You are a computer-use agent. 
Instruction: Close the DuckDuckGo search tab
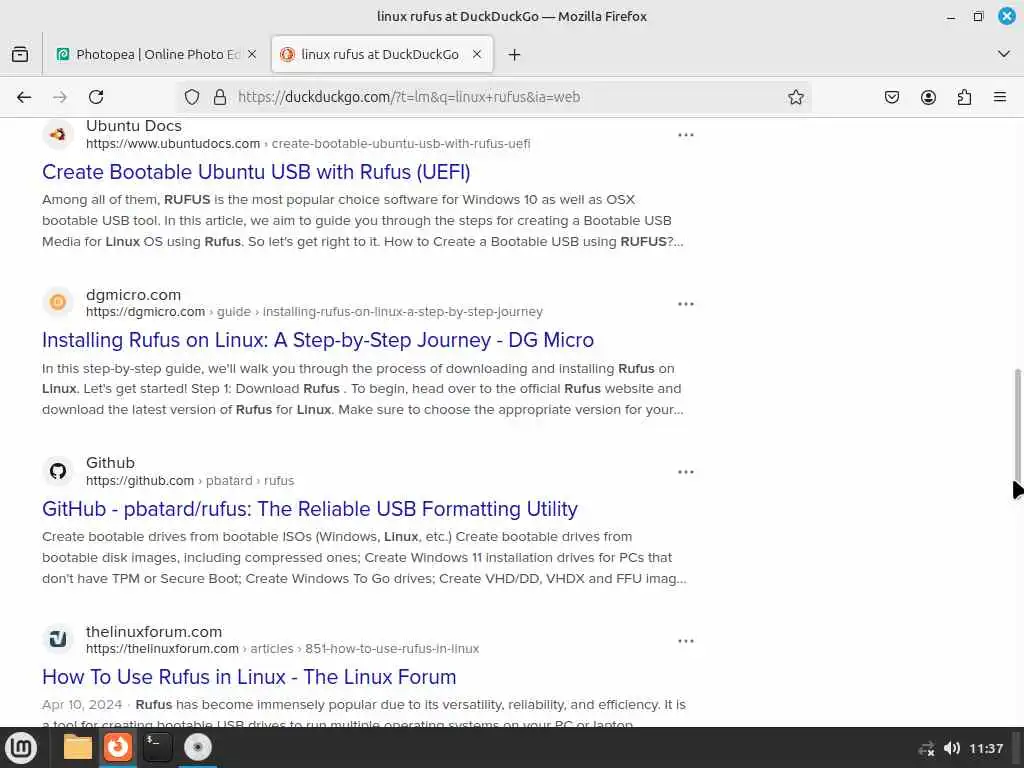[477, 54]
